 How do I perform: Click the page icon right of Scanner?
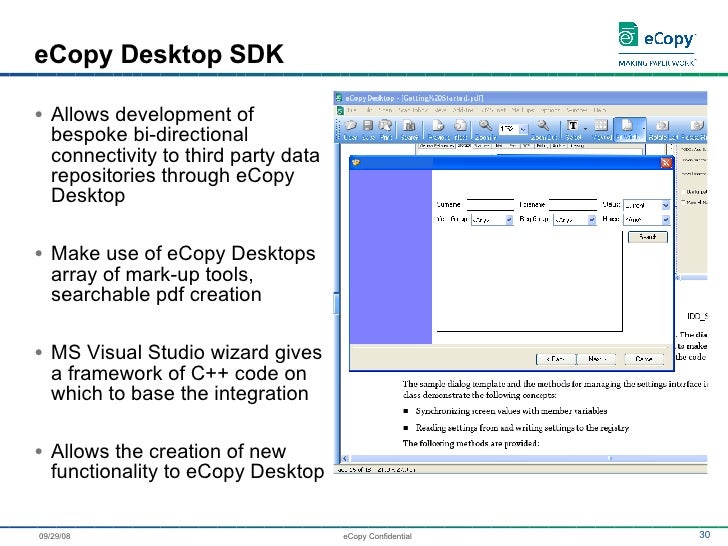pos(437,130)
